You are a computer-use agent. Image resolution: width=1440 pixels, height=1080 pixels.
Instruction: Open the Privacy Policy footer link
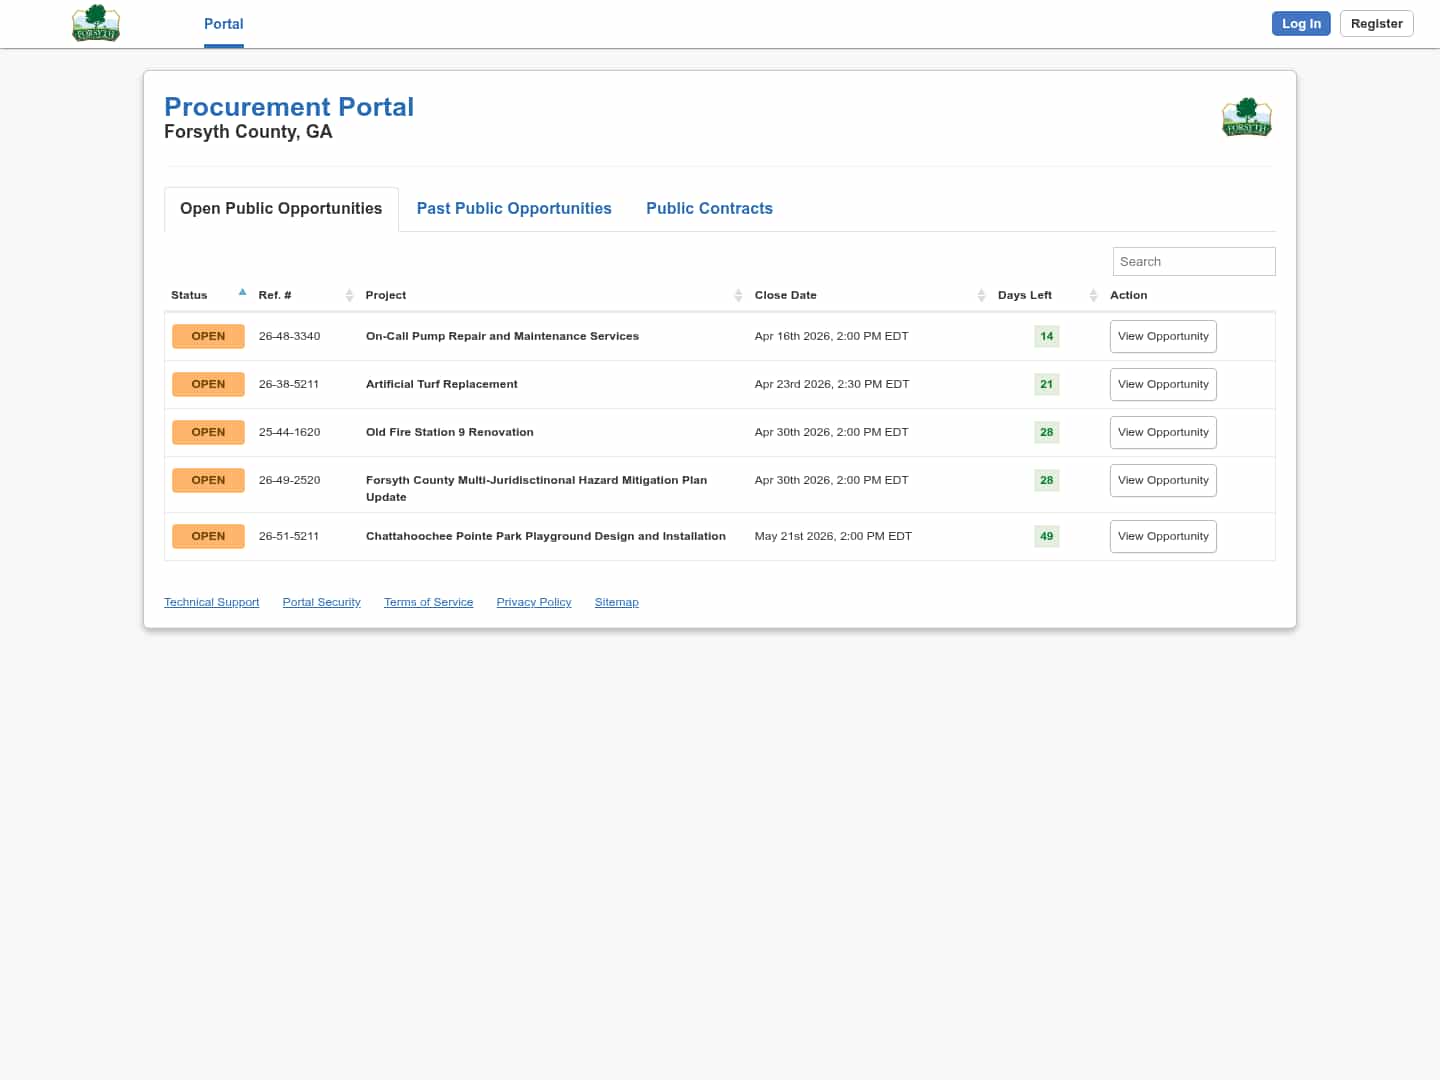533,602
